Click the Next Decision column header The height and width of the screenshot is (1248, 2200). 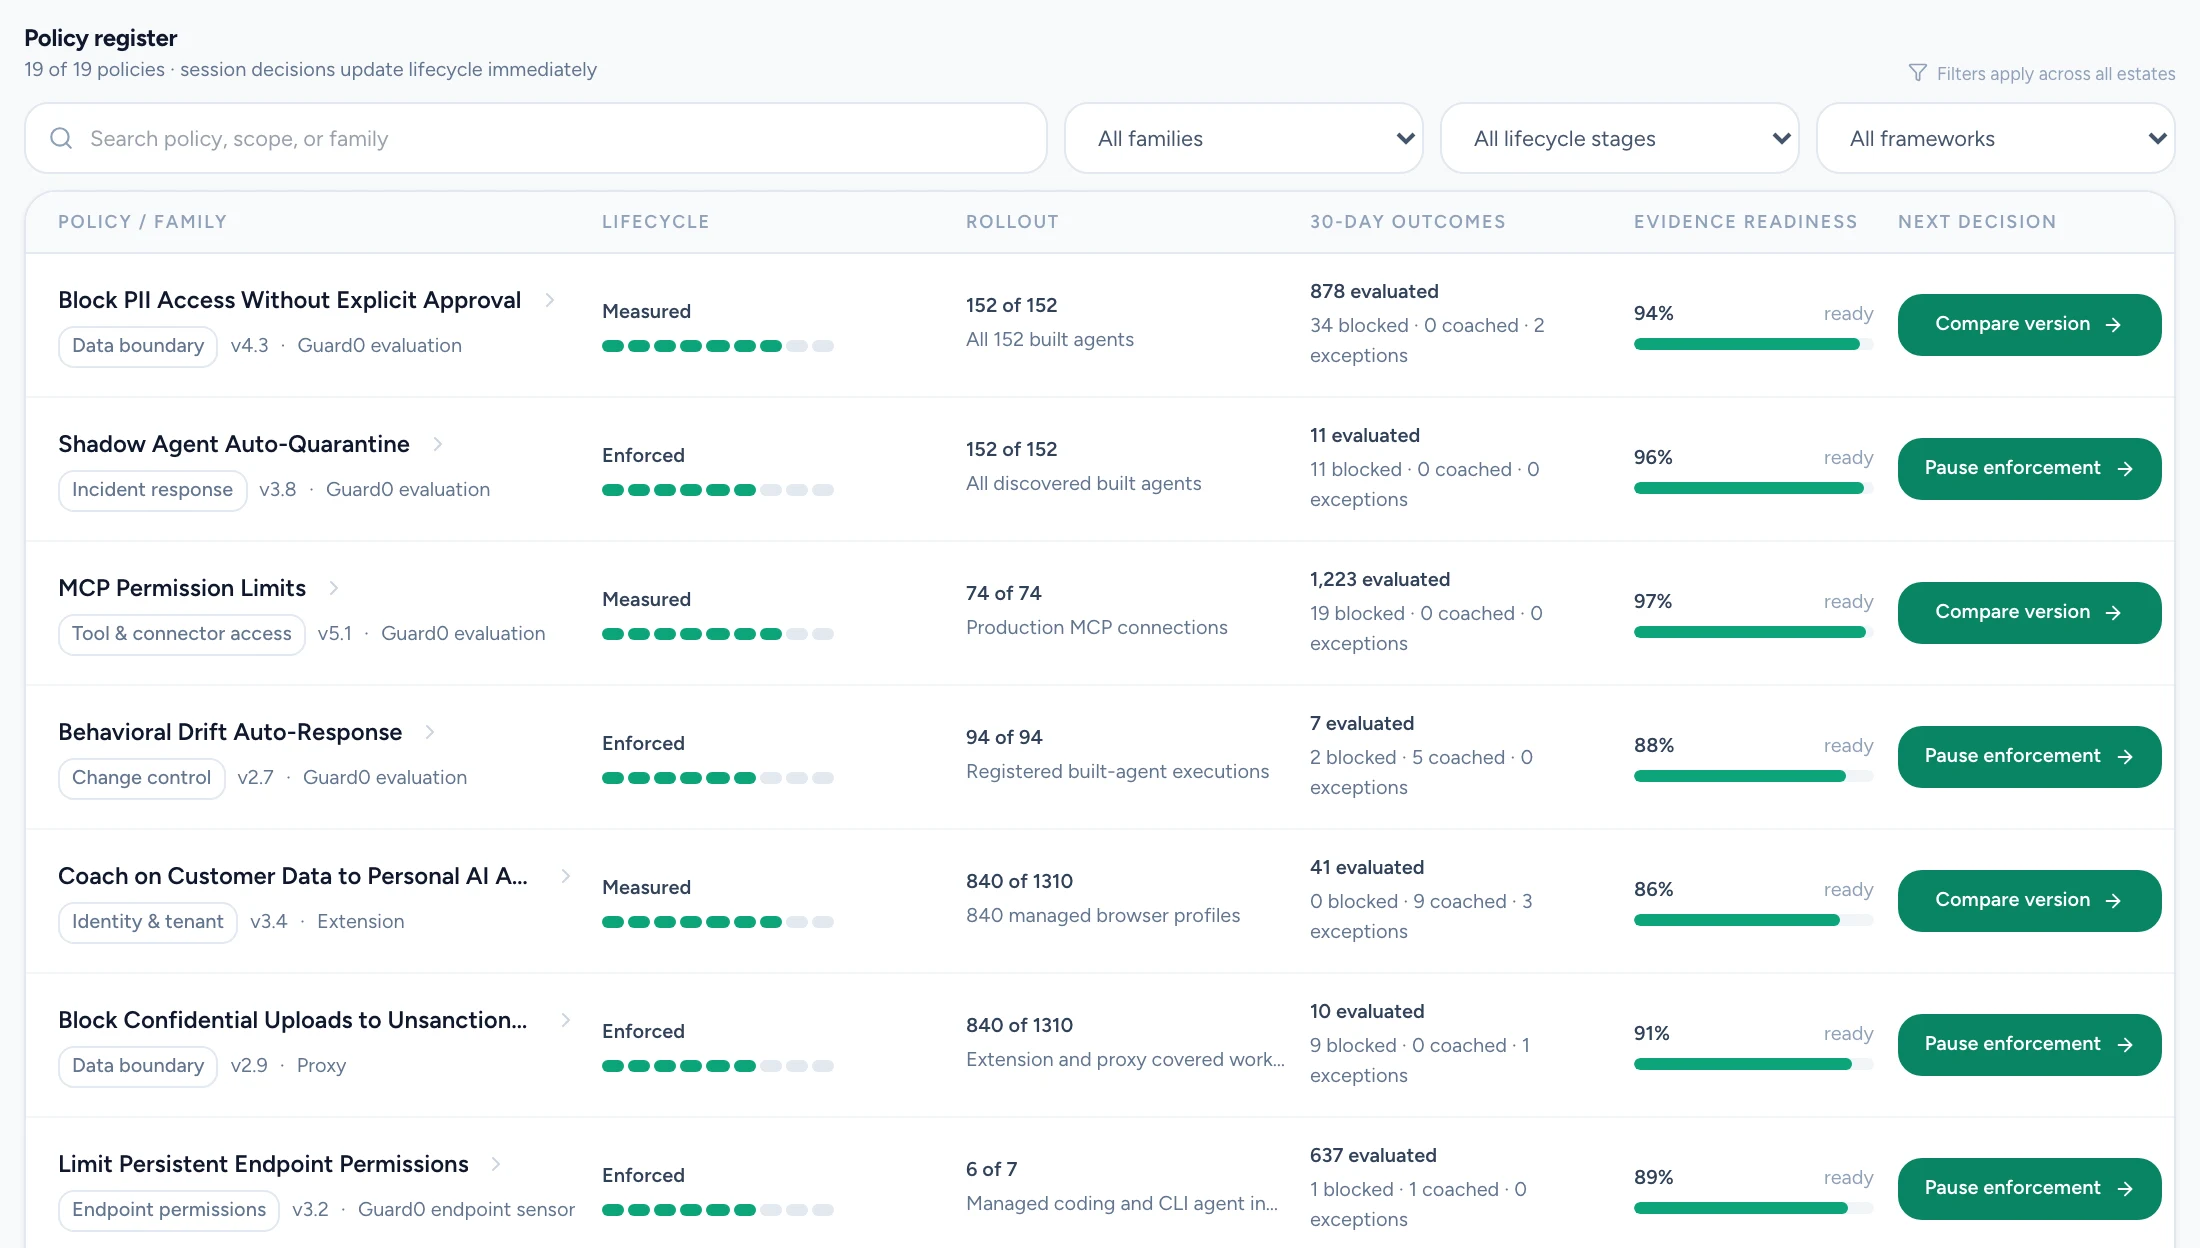pyautogui.click(x=1977, y=222)
